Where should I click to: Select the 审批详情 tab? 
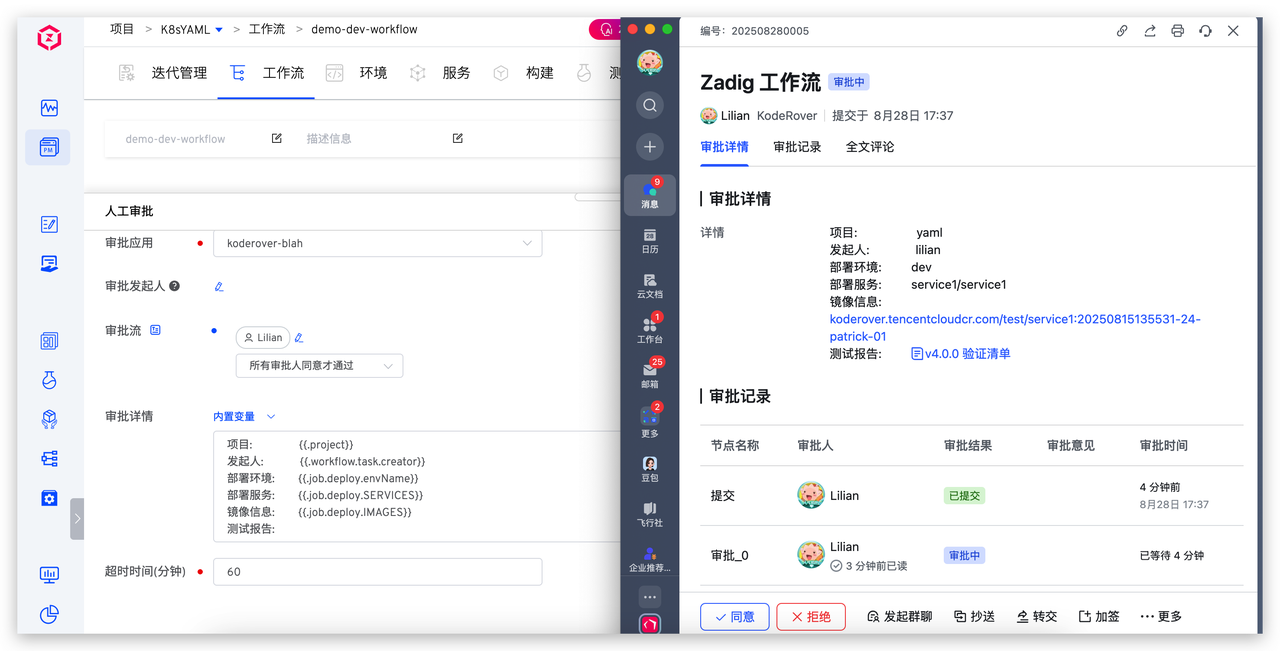725,147
